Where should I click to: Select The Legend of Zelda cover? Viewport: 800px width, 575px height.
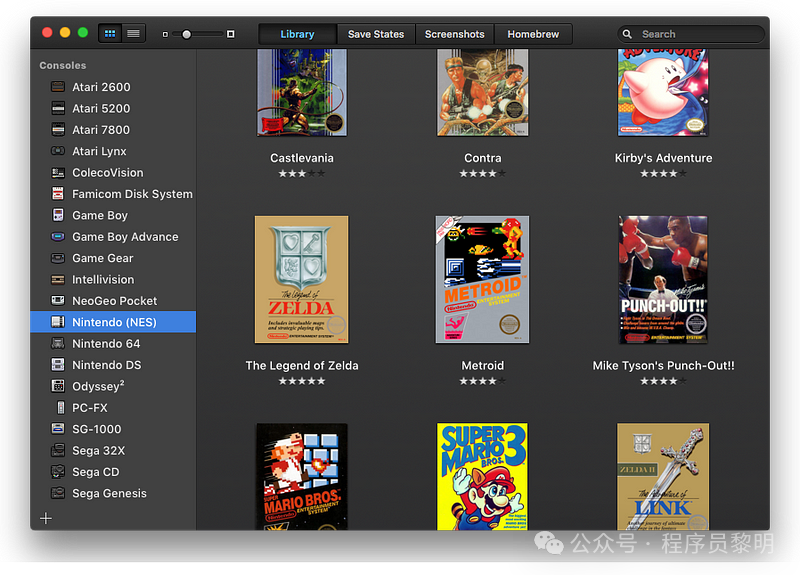tap(302, 280)
